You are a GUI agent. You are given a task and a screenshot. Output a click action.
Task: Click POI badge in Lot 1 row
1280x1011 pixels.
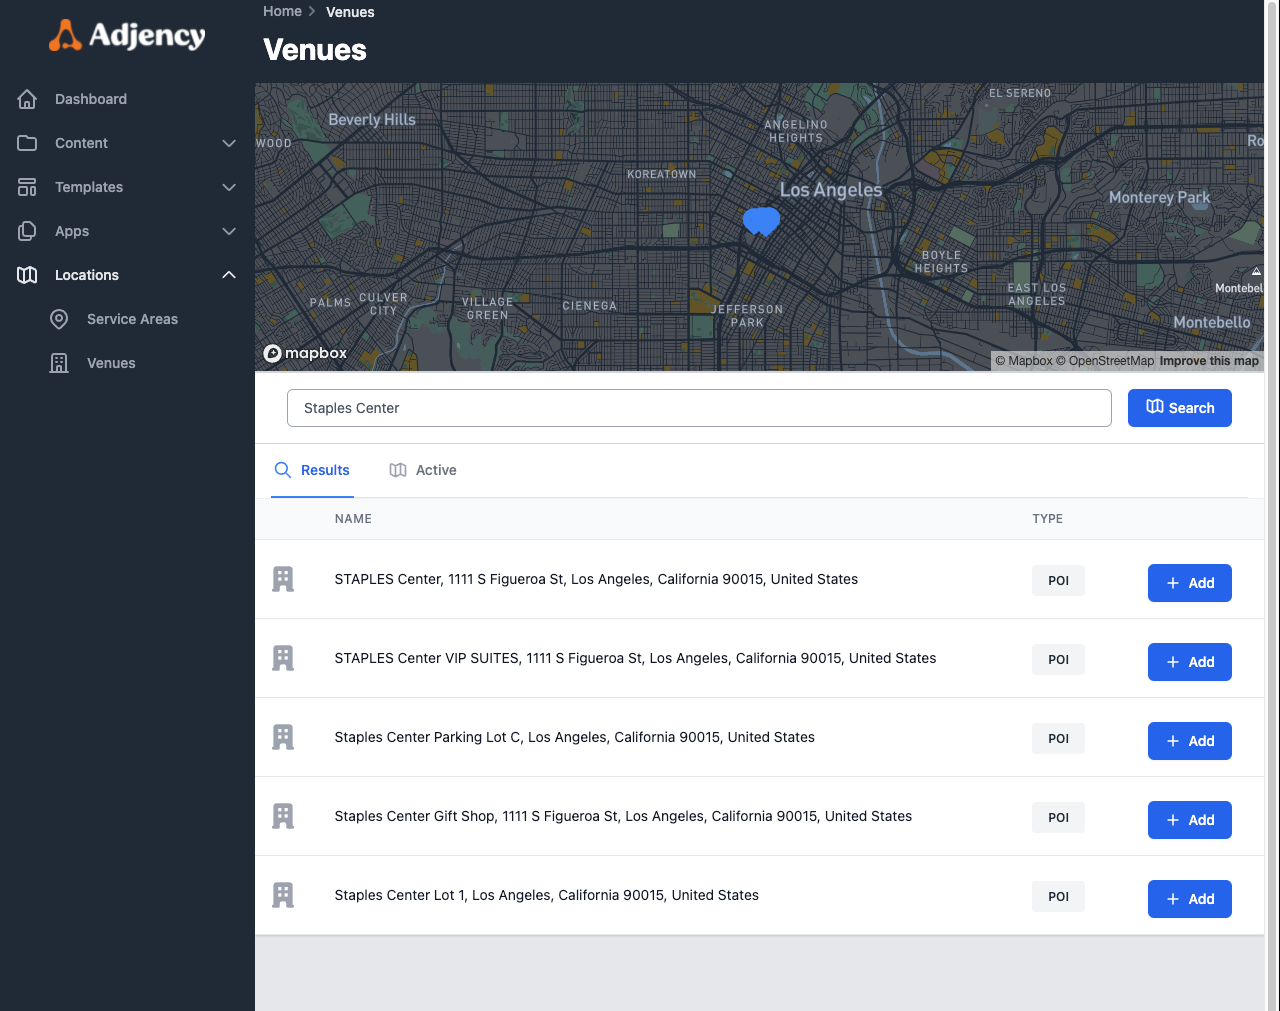click(1058, 897)
